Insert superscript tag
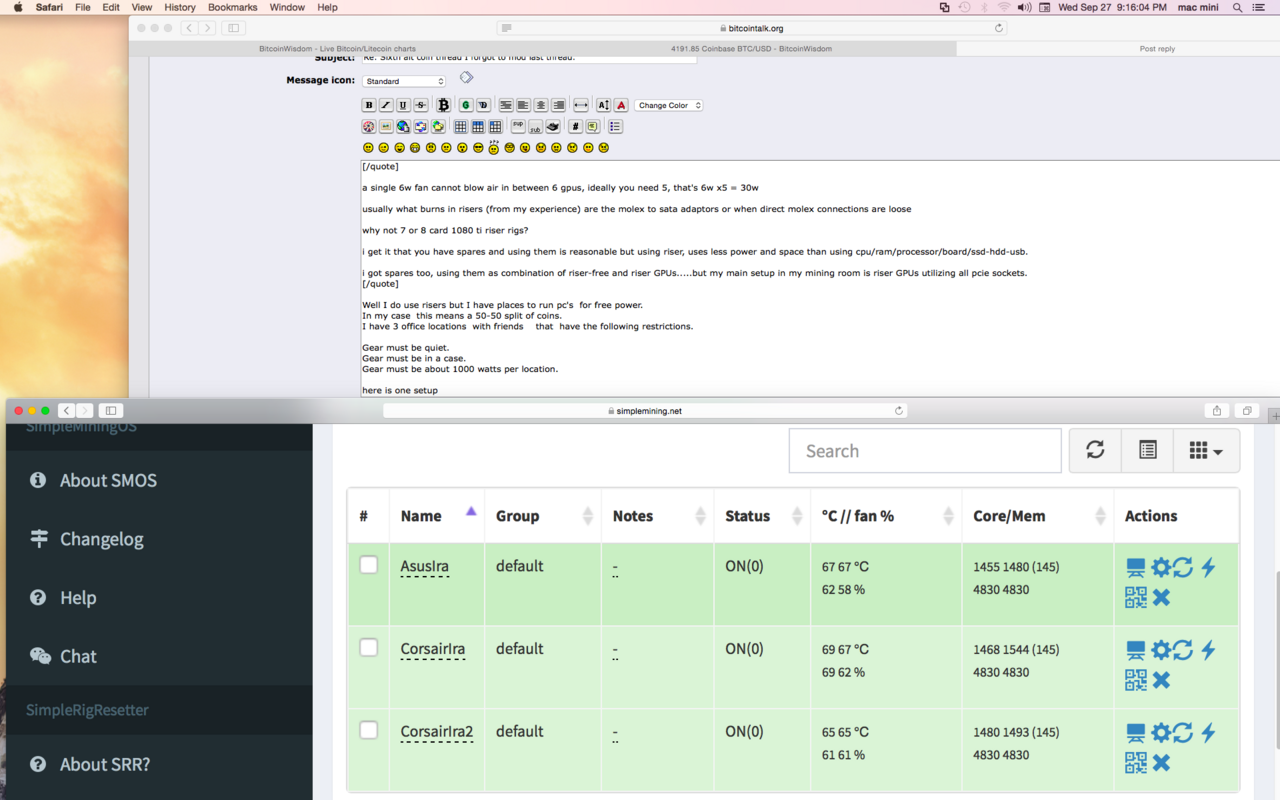Image resolution: width=1280 pixels, height=800 pixels. 518,126
